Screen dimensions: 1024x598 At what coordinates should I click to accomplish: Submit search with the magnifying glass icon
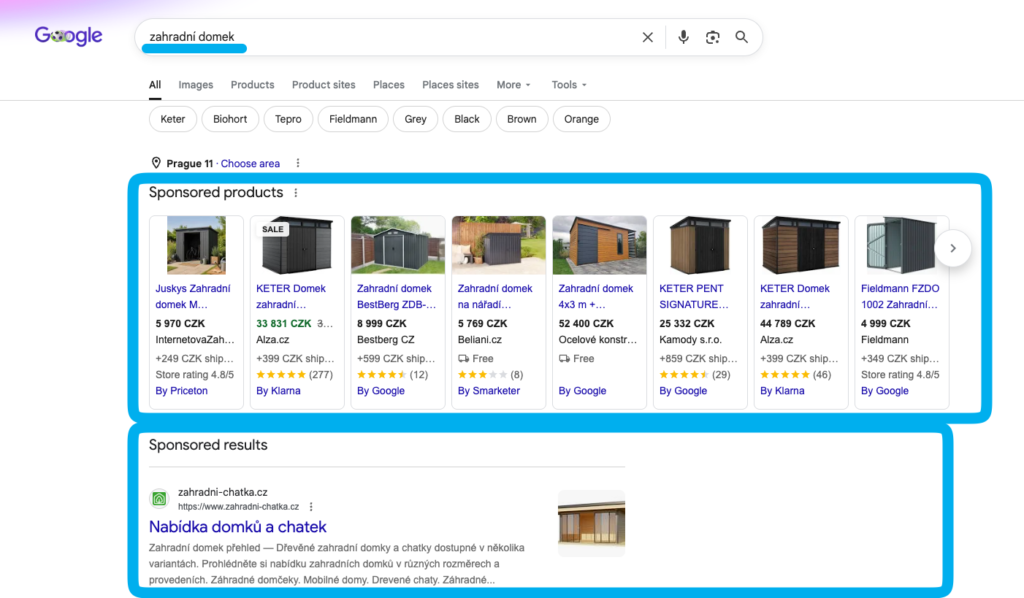coord(741,37)
